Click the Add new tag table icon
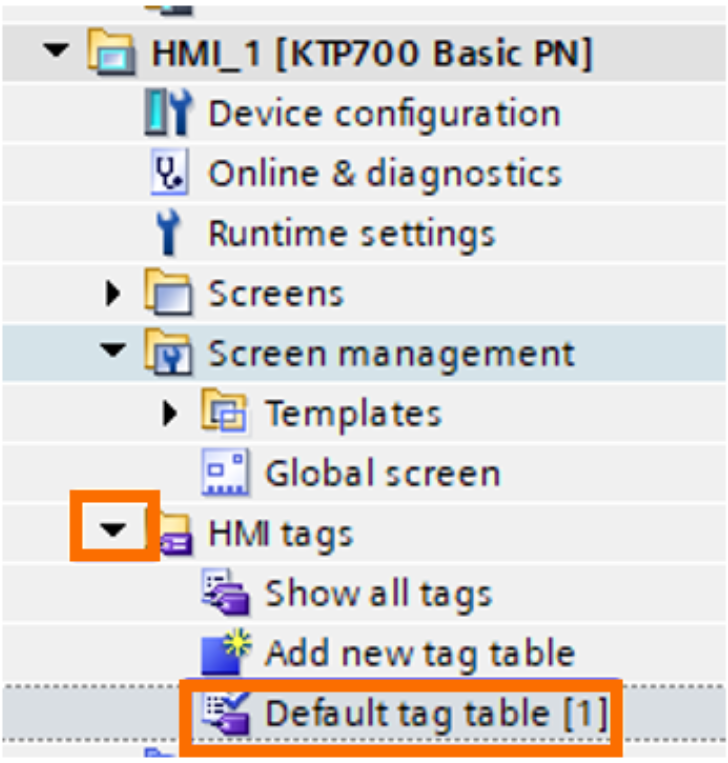The width and height of the screenshot is (728, 763). click(x=226, y=652)
